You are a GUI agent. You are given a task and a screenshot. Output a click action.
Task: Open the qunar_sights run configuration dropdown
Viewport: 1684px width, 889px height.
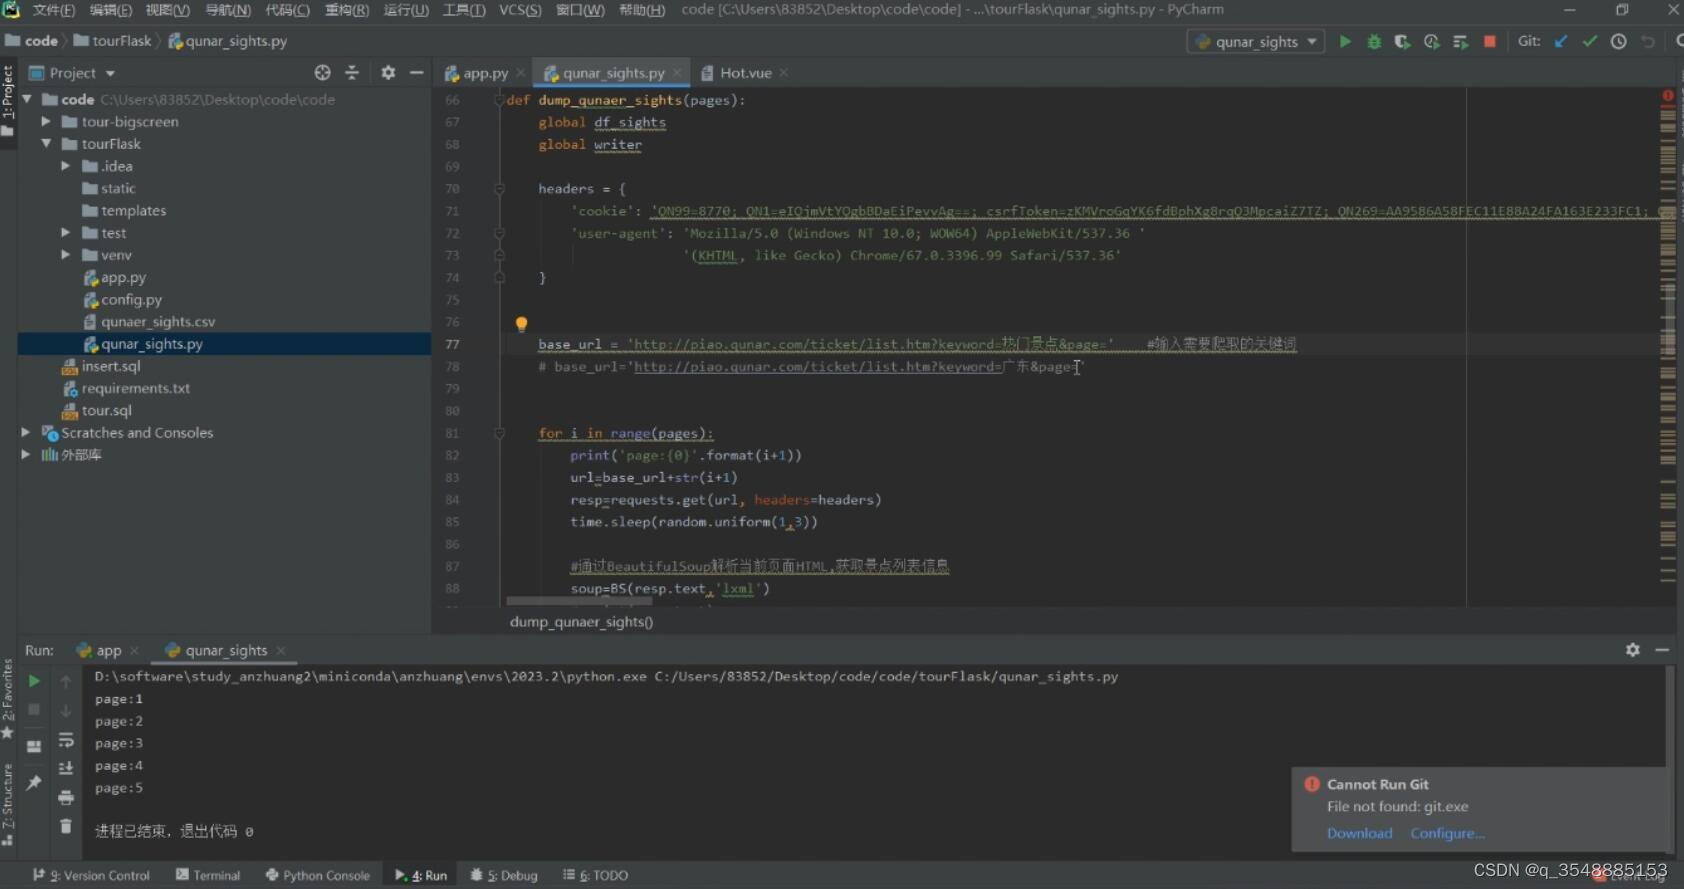point(1256,41)
